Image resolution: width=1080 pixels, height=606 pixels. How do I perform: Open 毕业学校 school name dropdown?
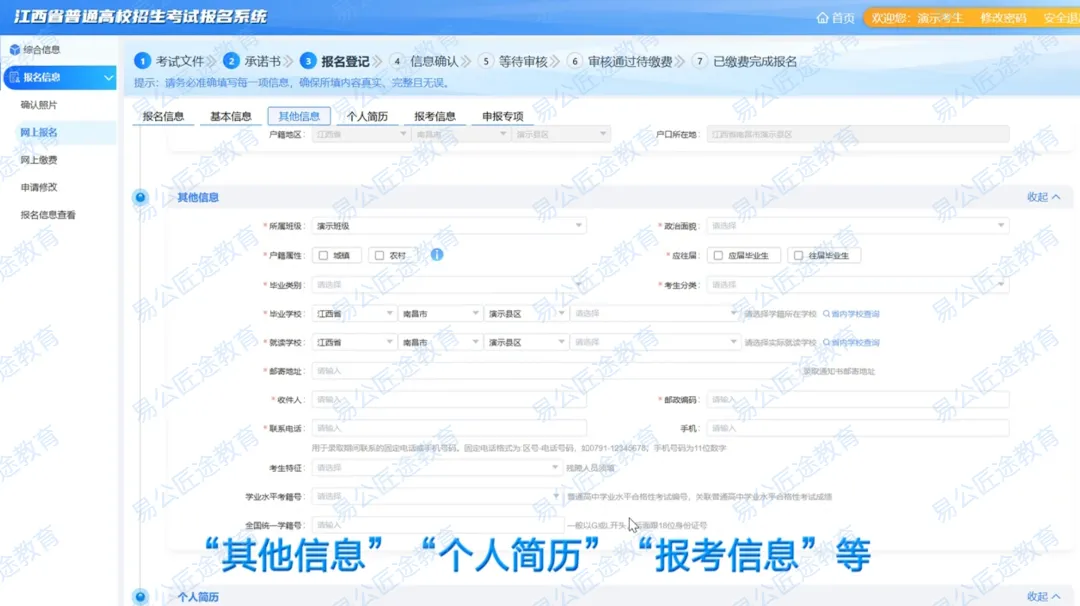(x=654, y=313)
